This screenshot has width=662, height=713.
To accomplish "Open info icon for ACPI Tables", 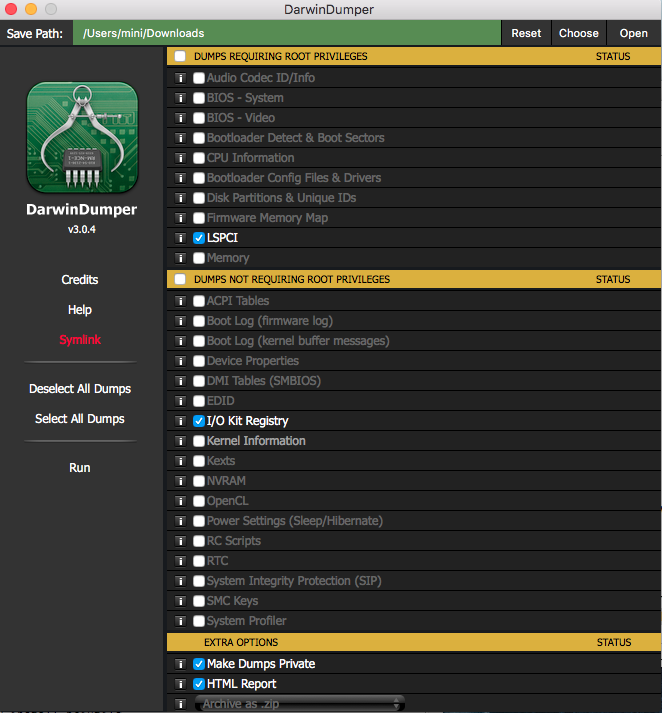I will 181,301.
